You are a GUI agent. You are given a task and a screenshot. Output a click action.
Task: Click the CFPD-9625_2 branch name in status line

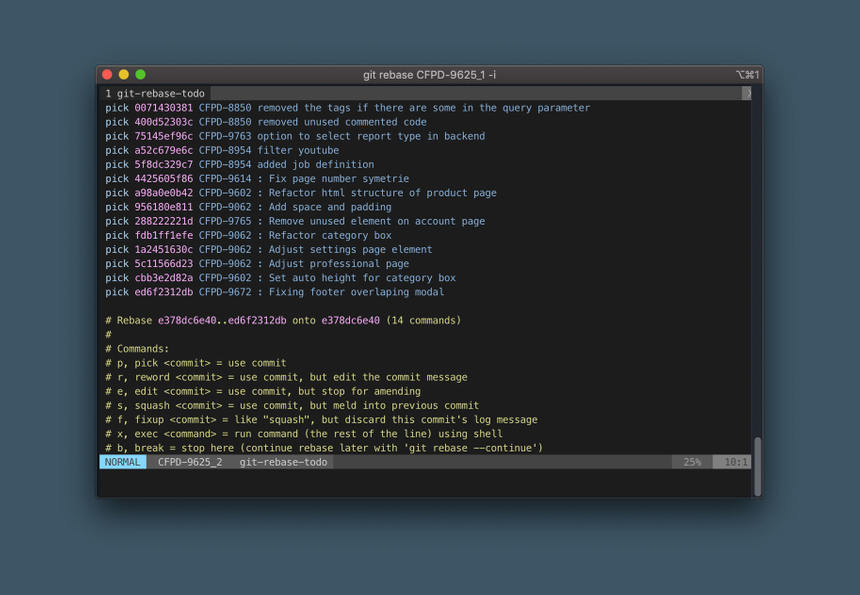[x=190, y=462]
